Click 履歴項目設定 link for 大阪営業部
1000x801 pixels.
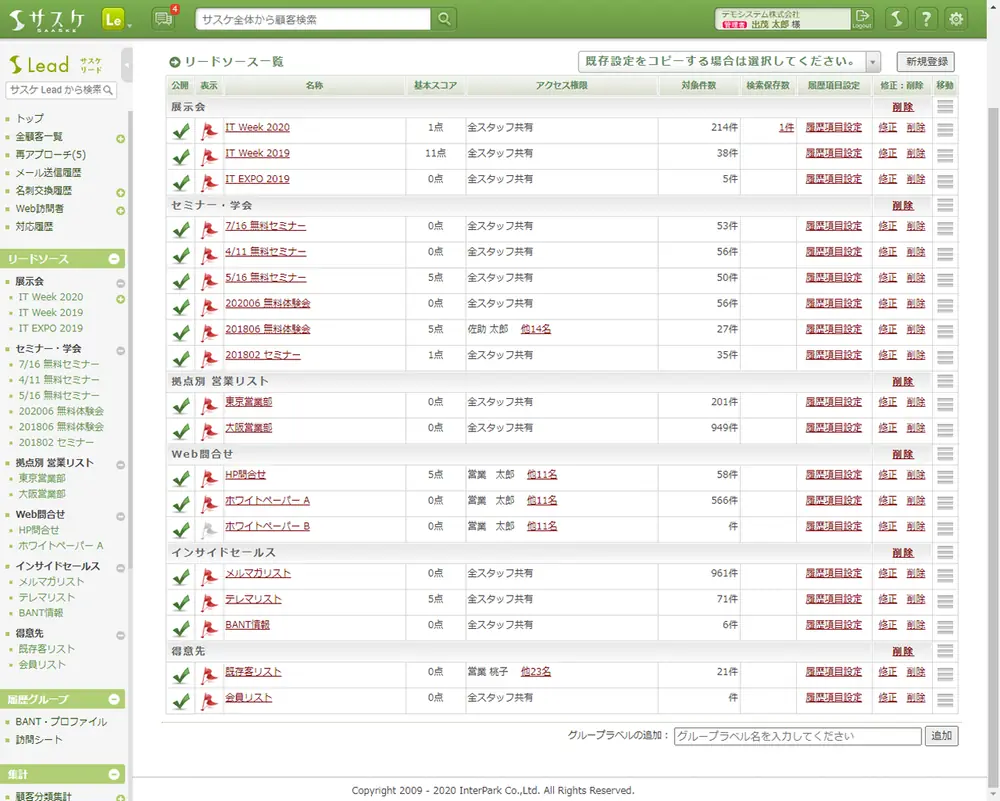pos(833,428)
